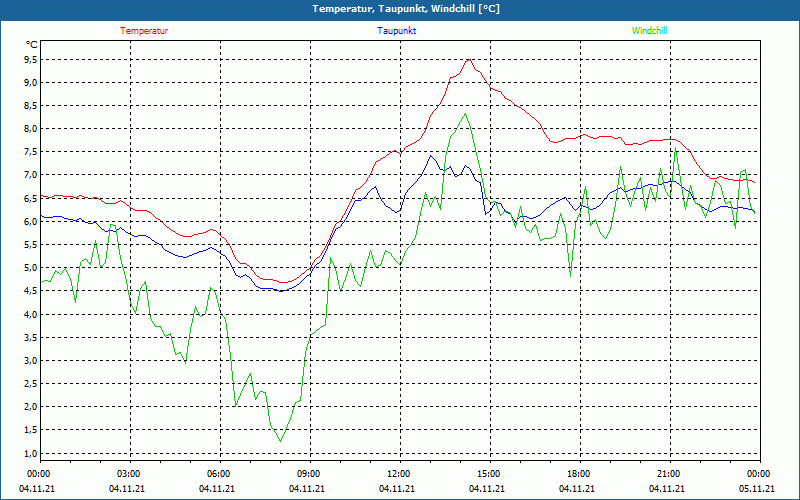Click the green Windchill legend label

pos(649,31)
